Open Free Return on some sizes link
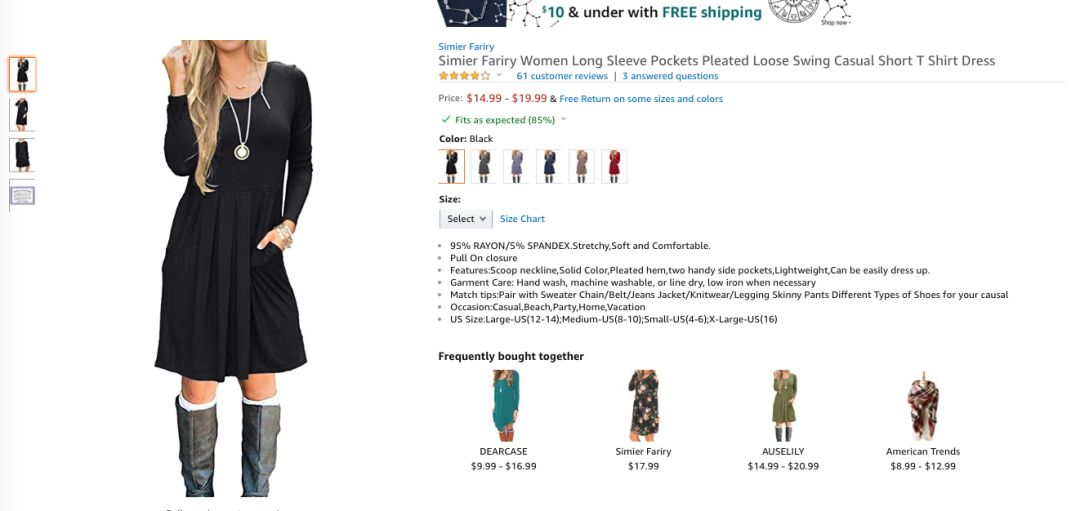 pyautogui.click(x=641, y=99)
